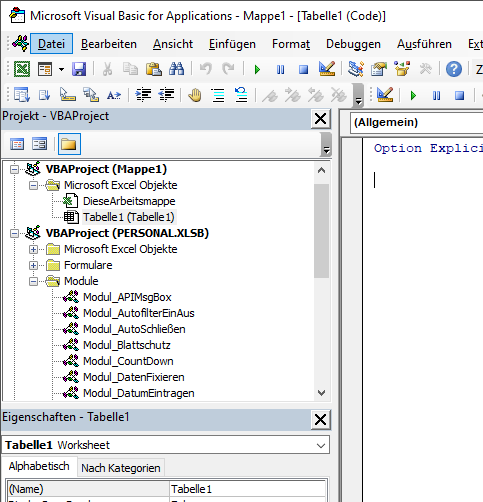This screenshot has width=483, height=502.
Task: Click the Indent icon
Action: click(x=143, y=95)
